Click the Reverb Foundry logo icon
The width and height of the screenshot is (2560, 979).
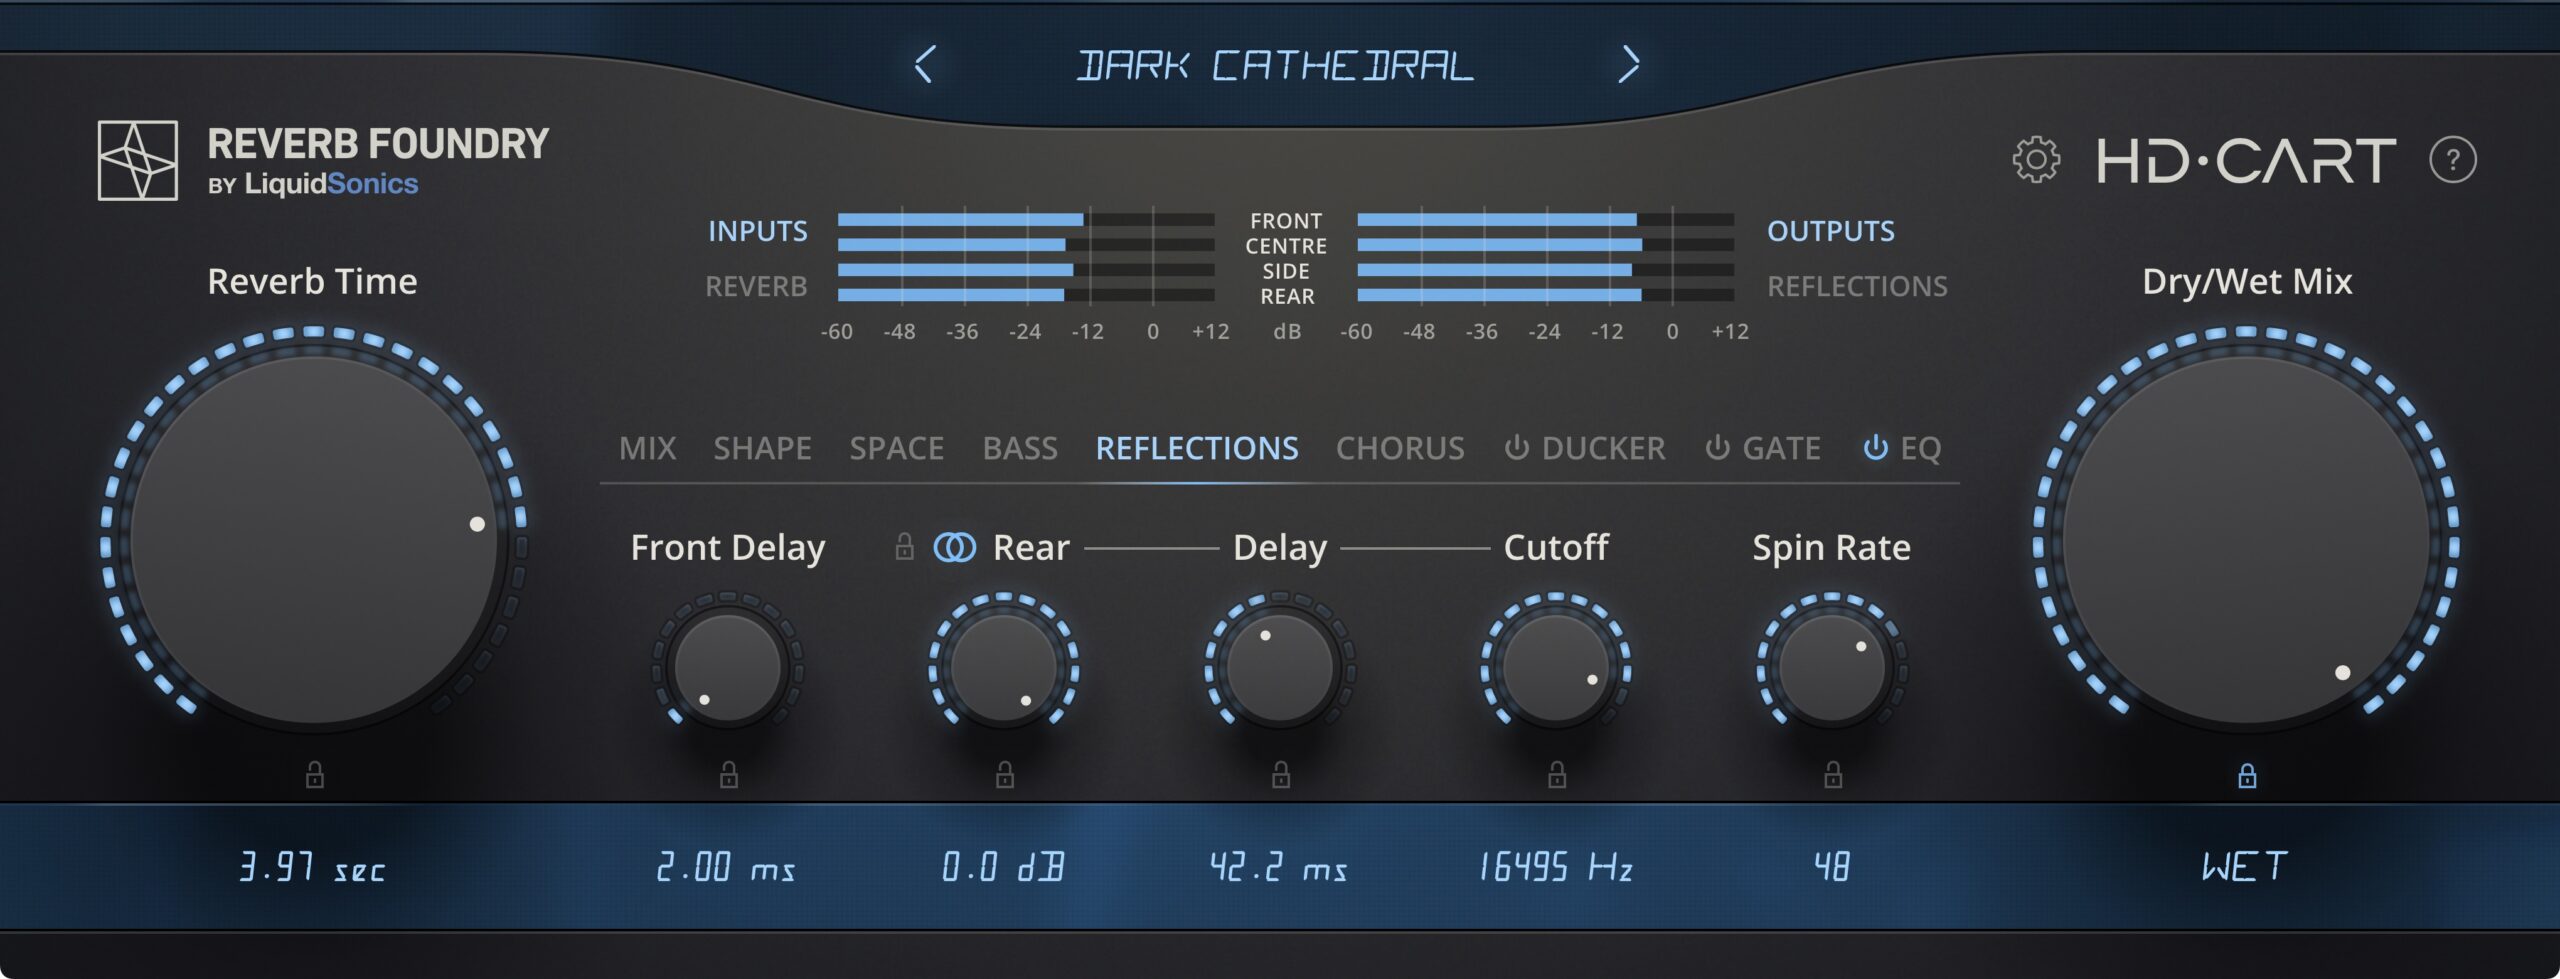click(138, 161)
